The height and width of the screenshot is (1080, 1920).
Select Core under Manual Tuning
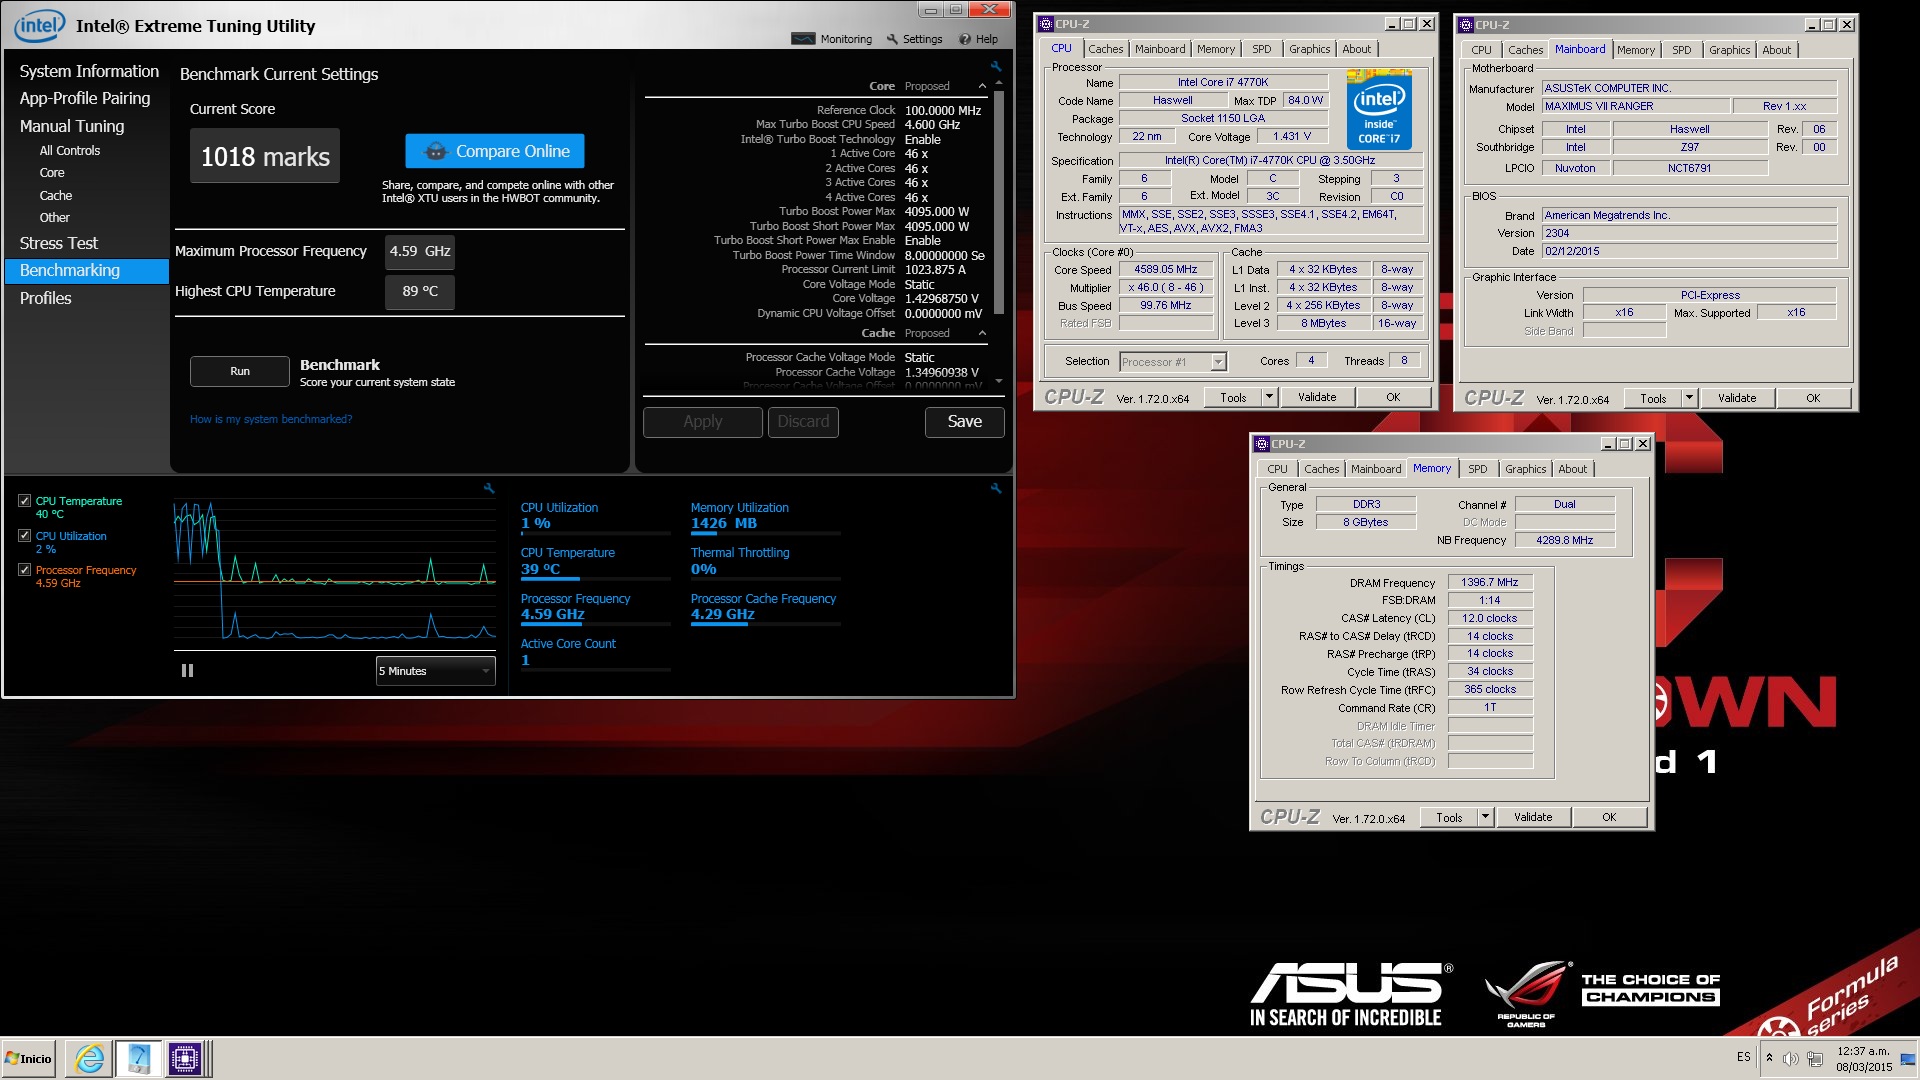52,173
